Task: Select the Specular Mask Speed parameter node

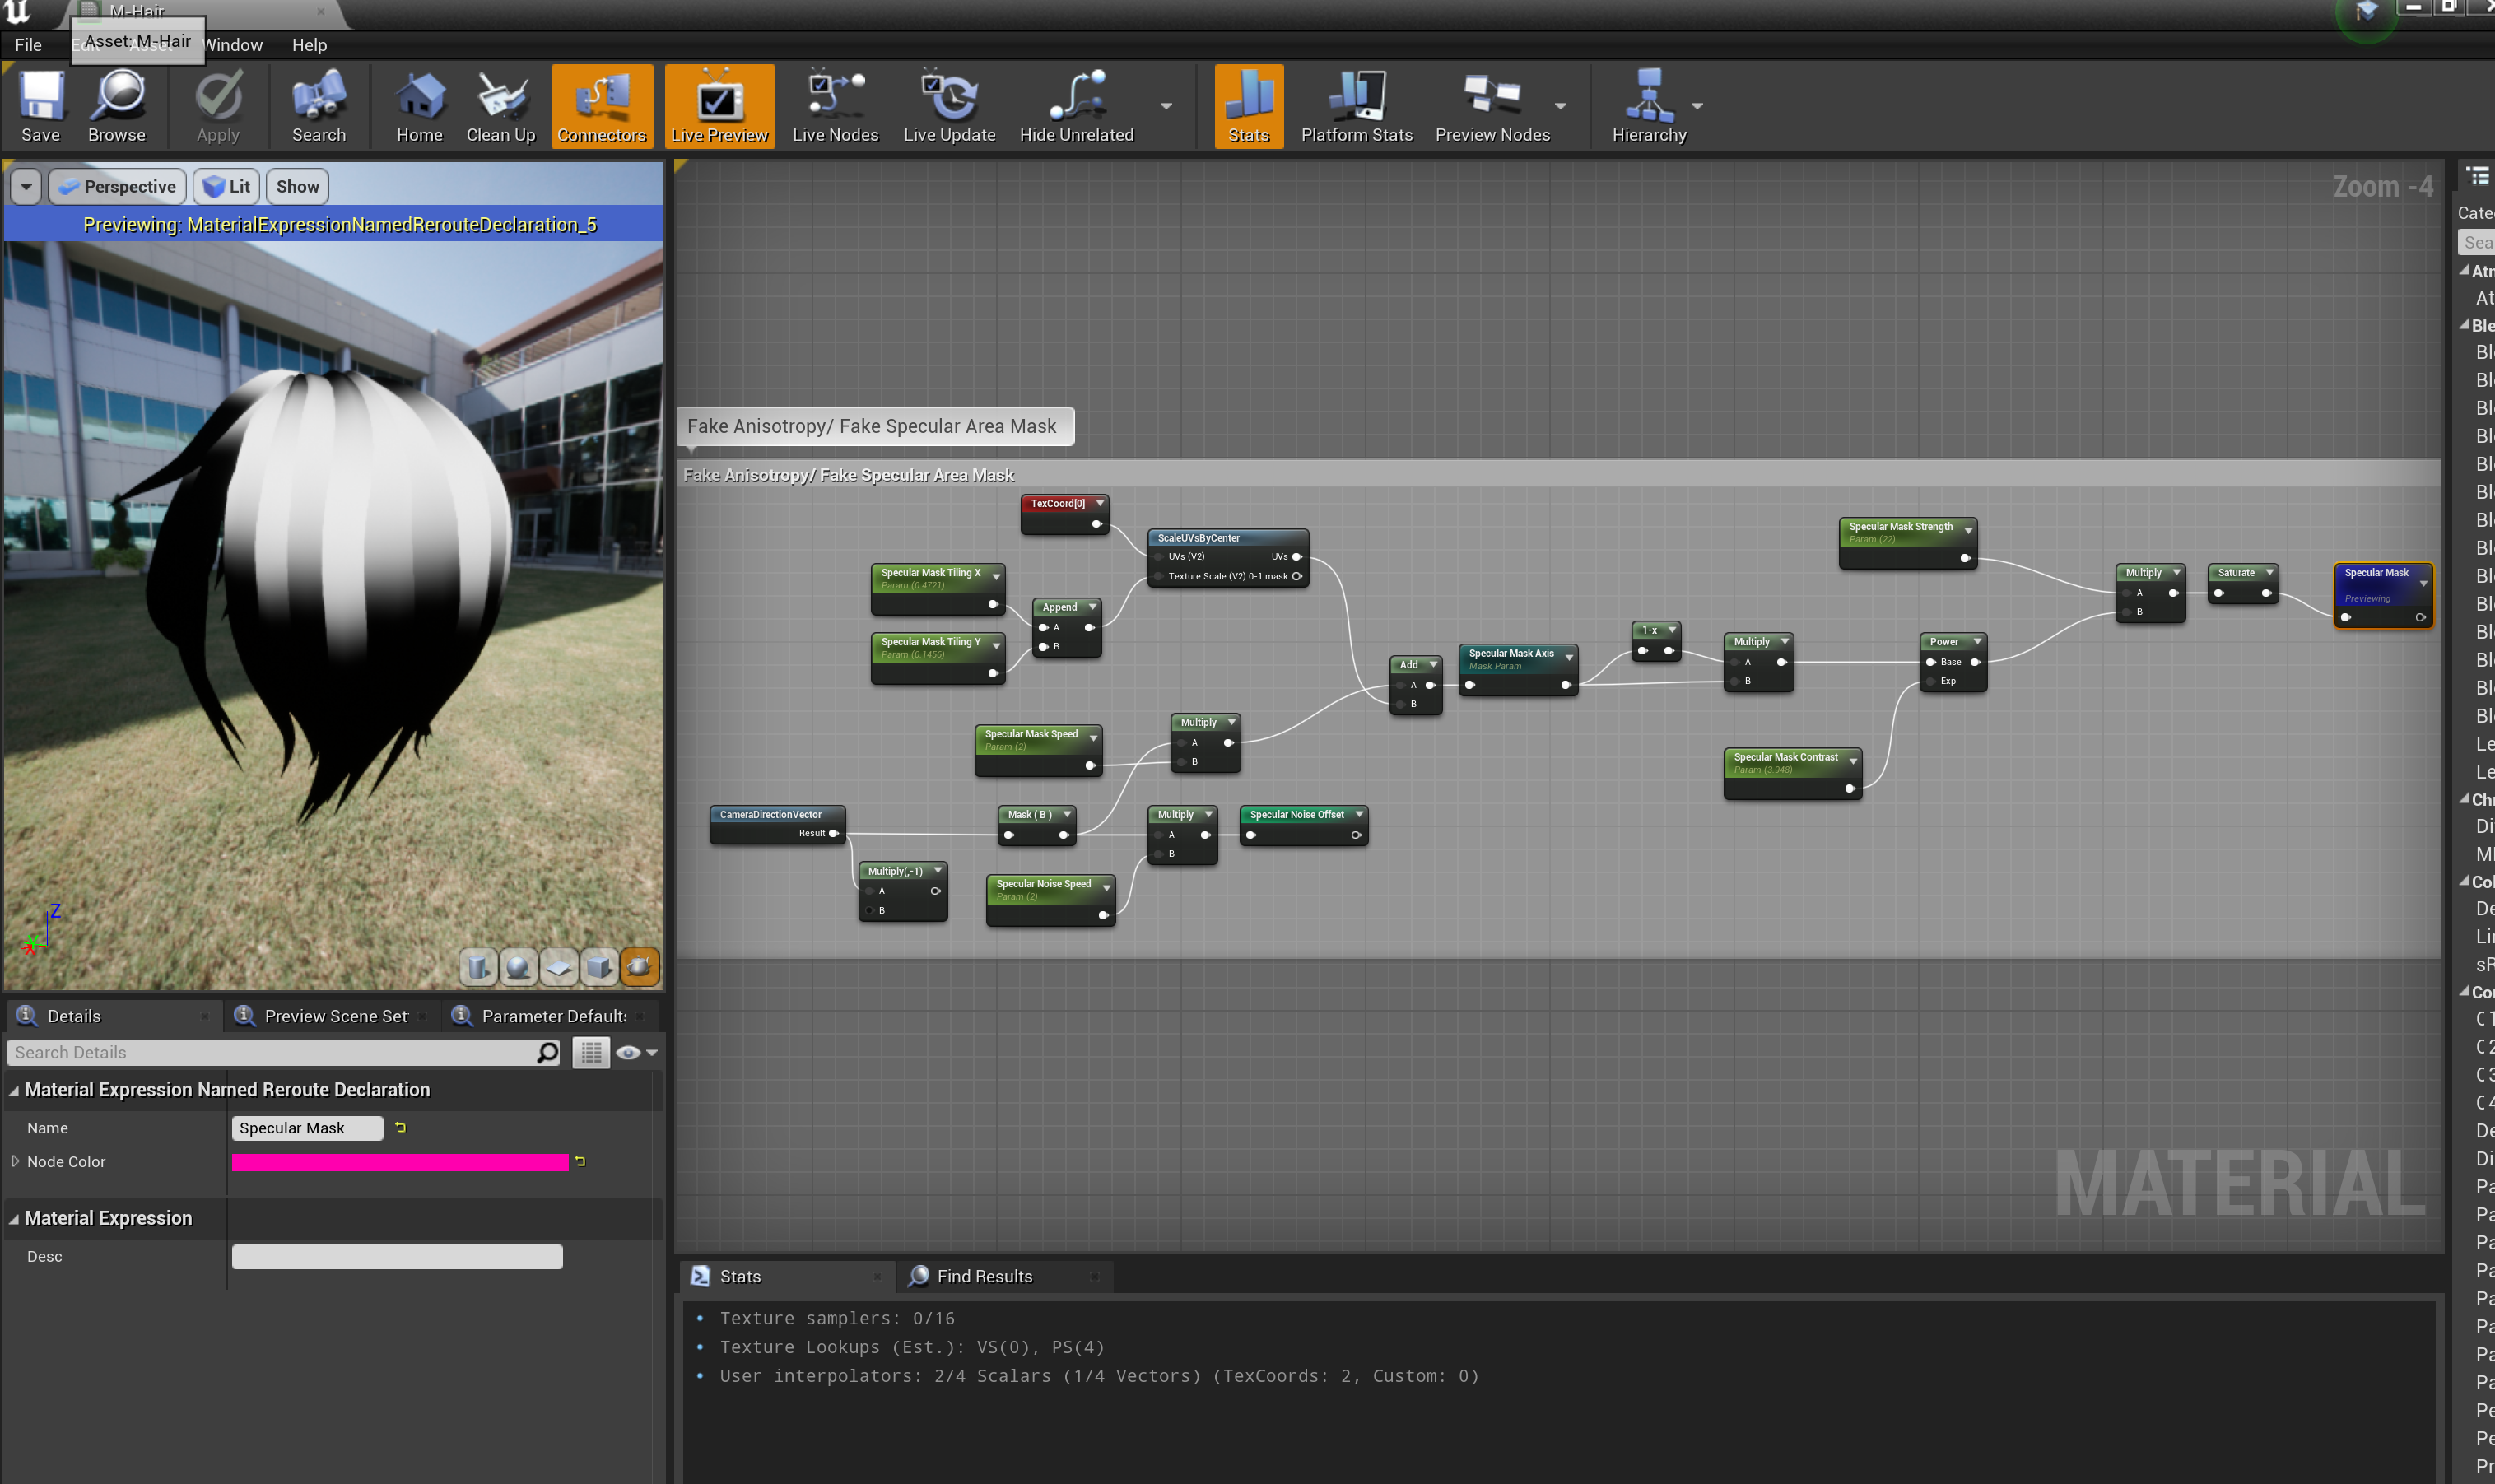Action: pyautogui.click(x=1038, y=751)
